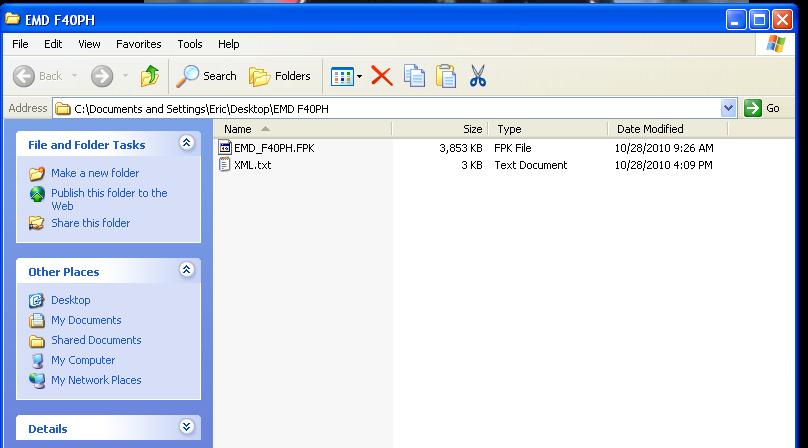Go to My Documents link
808x448 pixels.
tap(86, 320)
